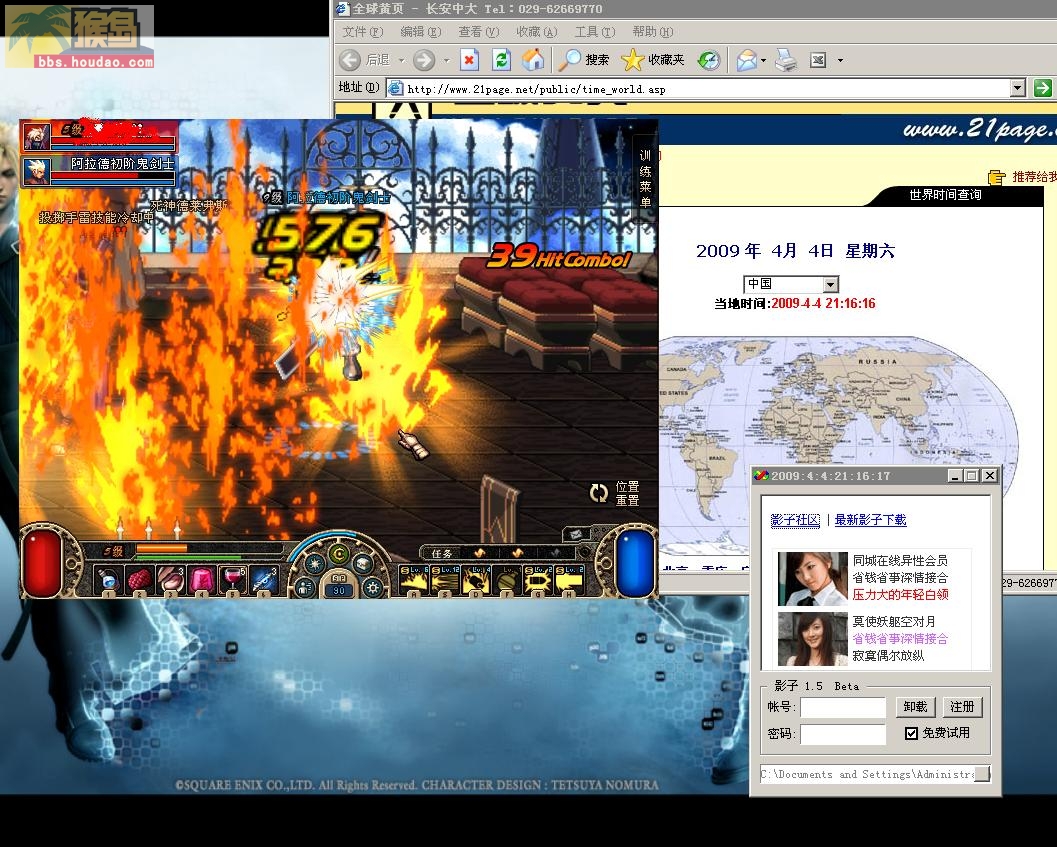Viewport: 1057px width, 847px height.
Task: Use the wine glass item in hotbar slot 5
Action: tap(233, 580)
